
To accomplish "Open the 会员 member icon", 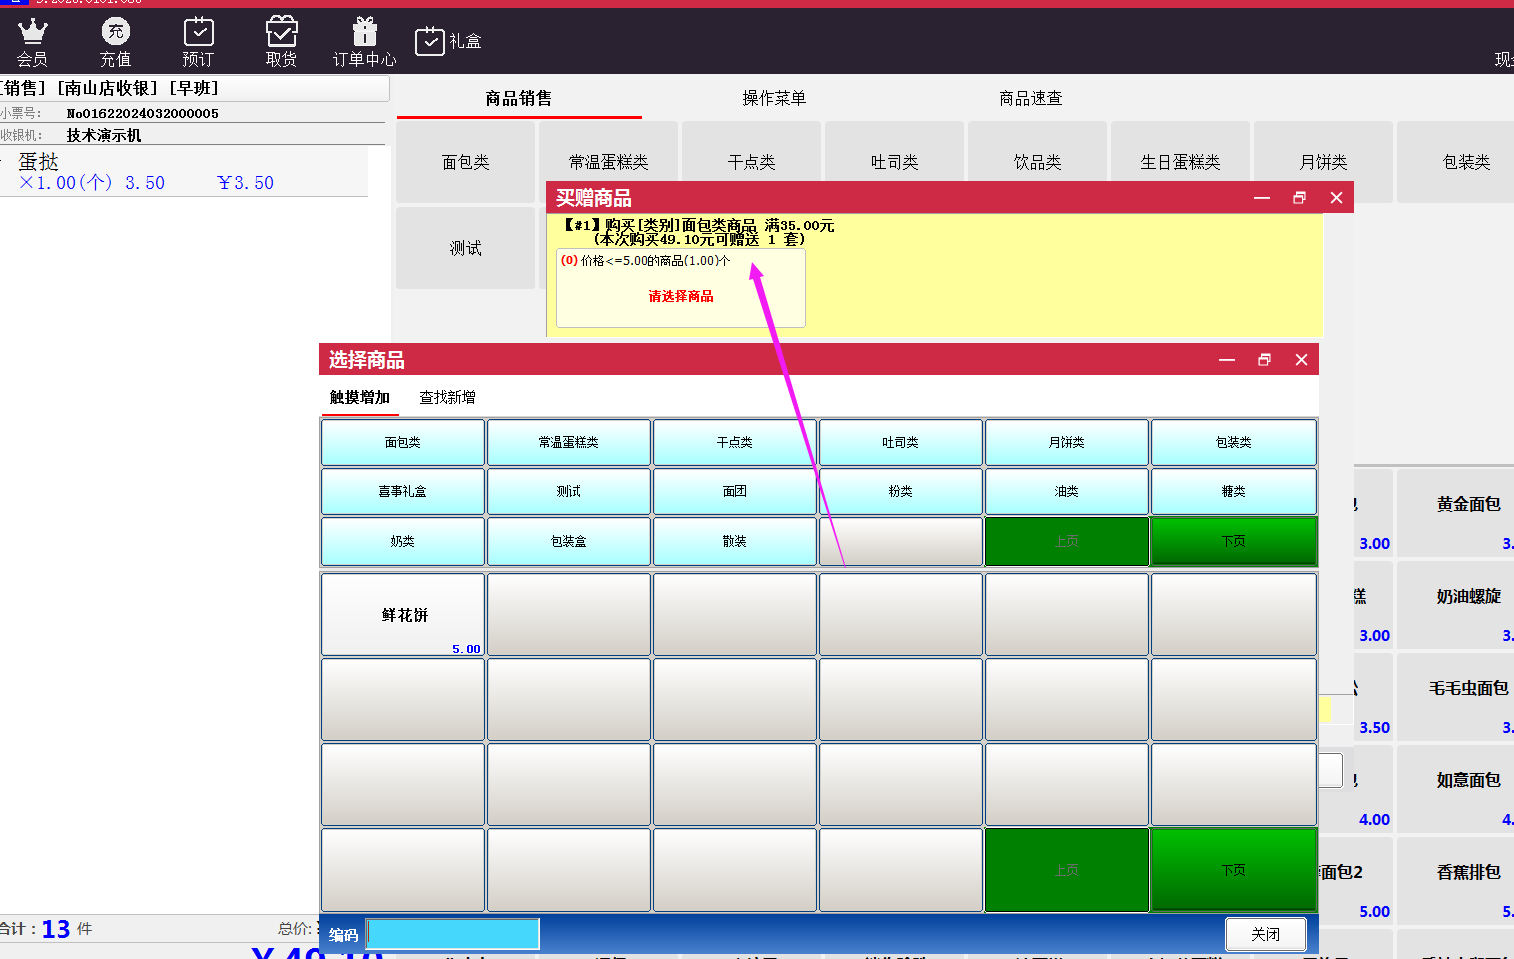I will click(x=33, y=42).
